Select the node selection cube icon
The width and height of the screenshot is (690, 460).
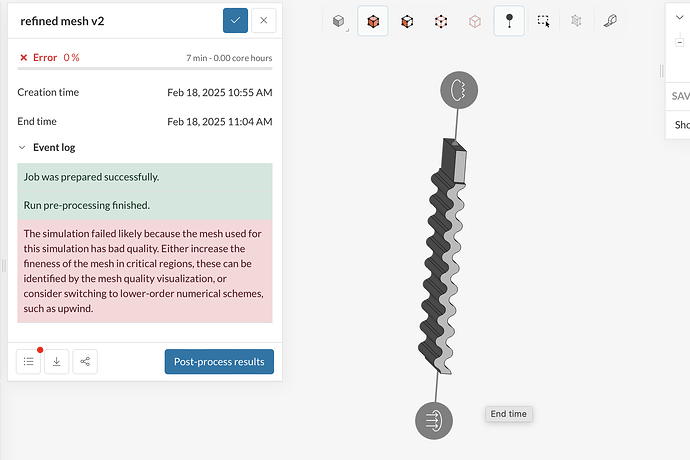441,20
